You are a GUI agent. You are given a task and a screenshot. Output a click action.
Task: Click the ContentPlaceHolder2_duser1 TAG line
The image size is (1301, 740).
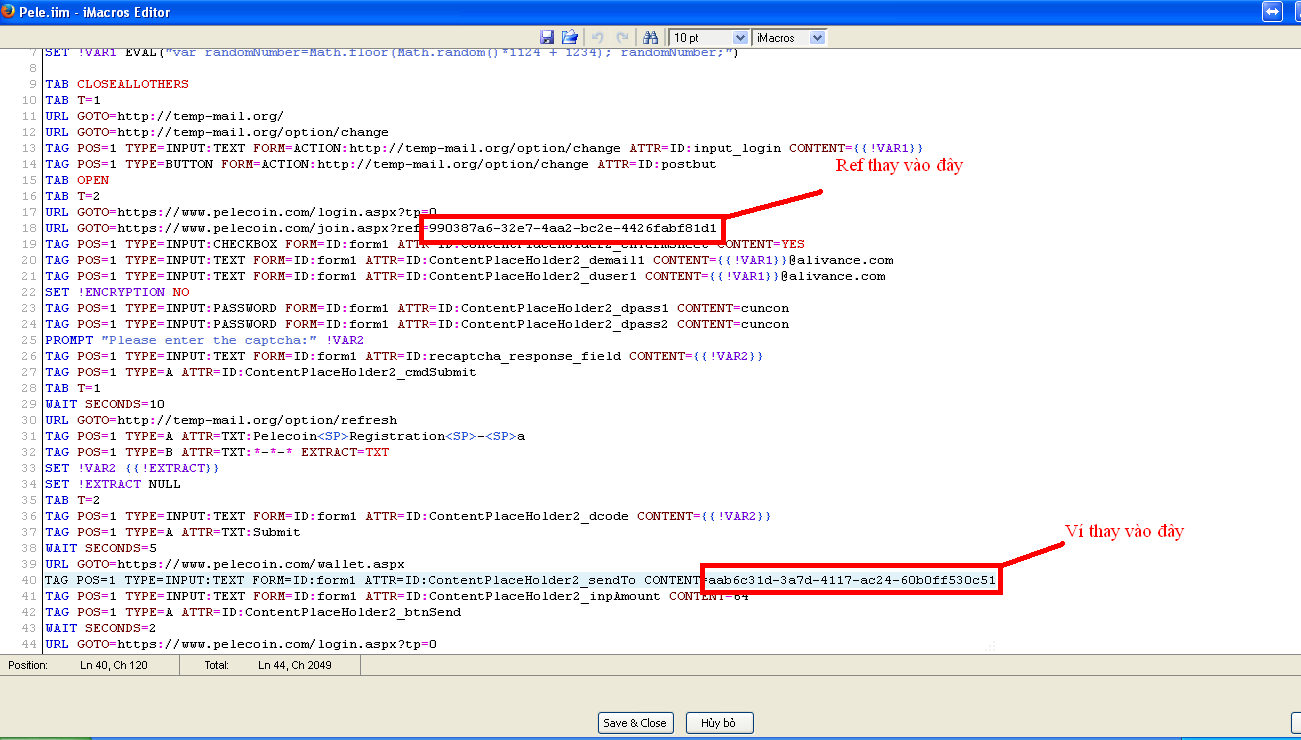pos(465,276)
